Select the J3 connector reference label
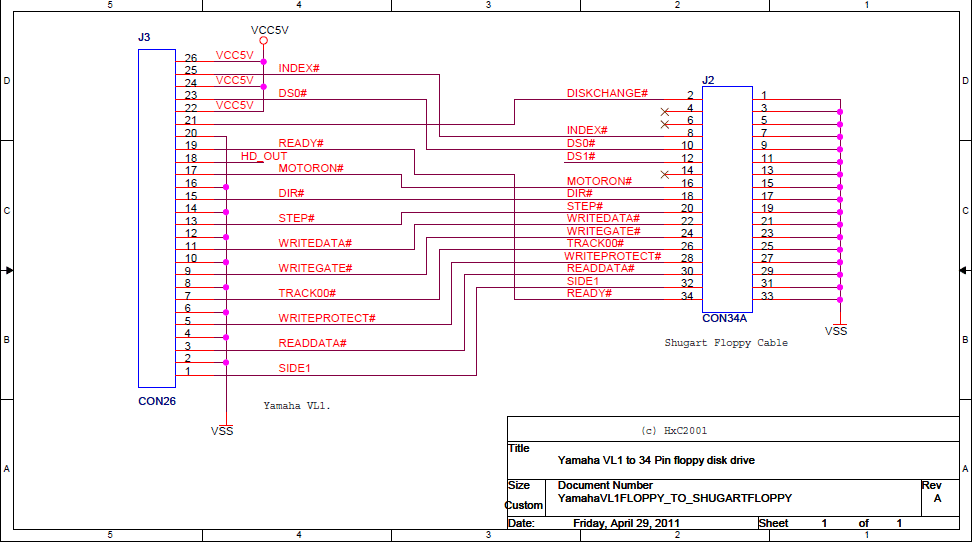 pos(144,37)
